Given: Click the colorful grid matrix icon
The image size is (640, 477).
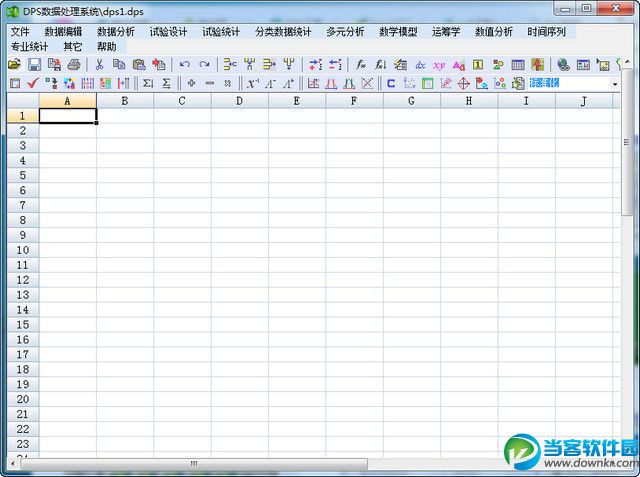Looking at the screenshot, I should coord(105,84).
